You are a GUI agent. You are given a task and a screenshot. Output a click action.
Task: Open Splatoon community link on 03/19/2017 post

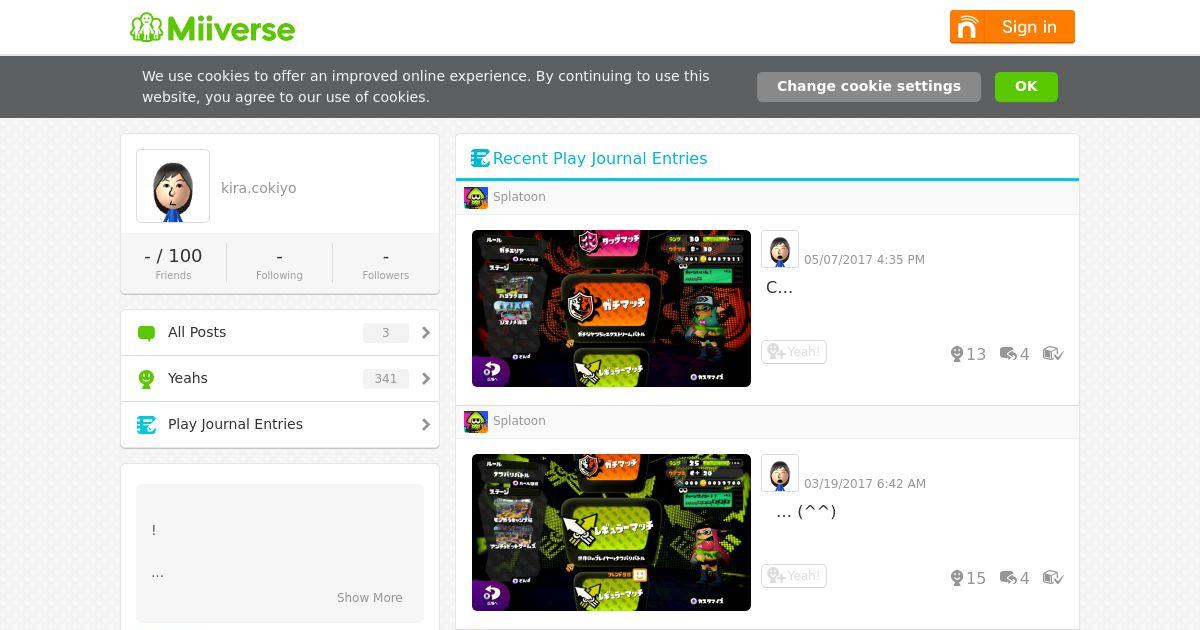coord(519,421)
